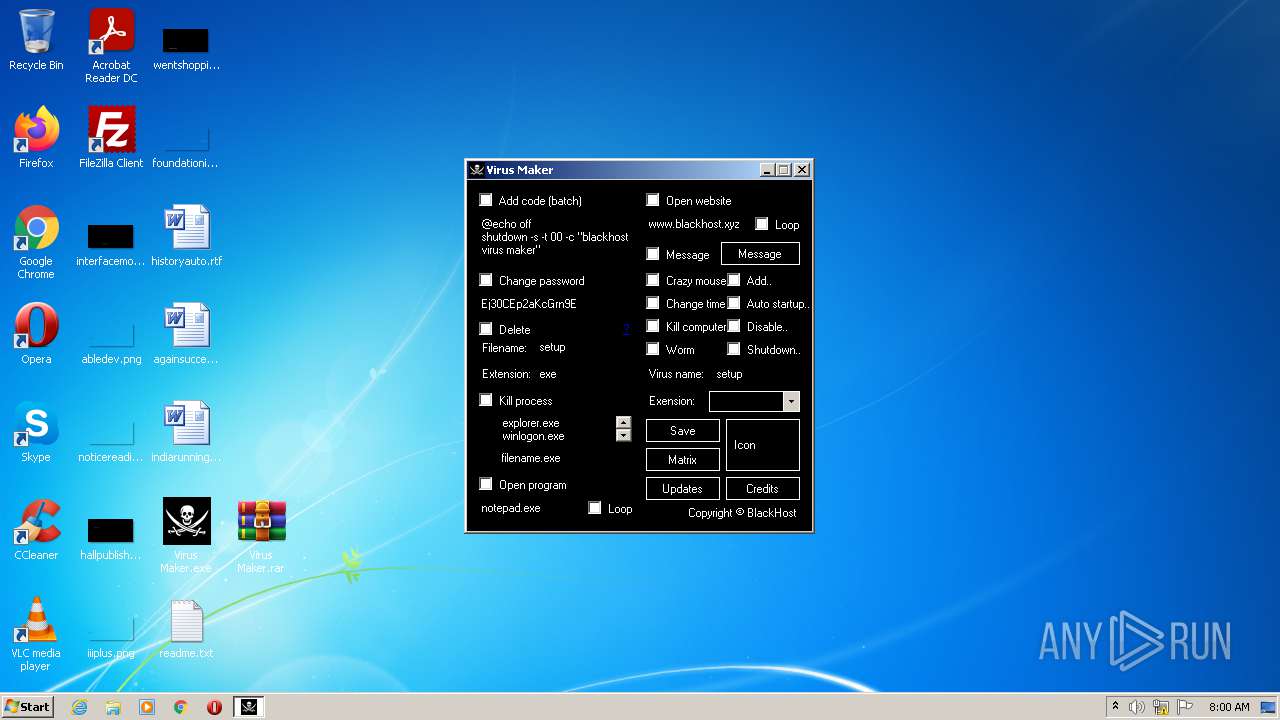This screenshot has height=720, width=1280.
Task: Click the Virus Maker taskbar button
Action: point(249,707)
